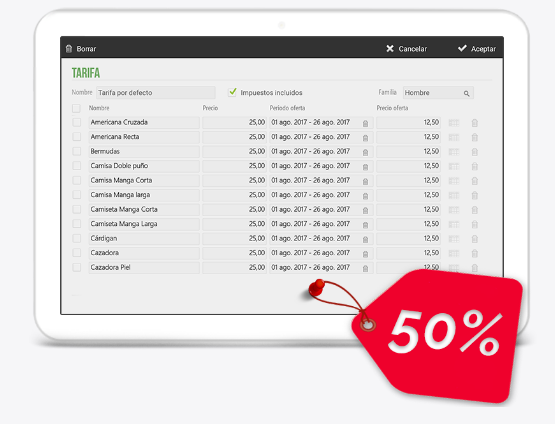555x424 pixels.
Task: Tick the checkbox for Camiseta Manga Corta
Action: [x=76, y=210]
